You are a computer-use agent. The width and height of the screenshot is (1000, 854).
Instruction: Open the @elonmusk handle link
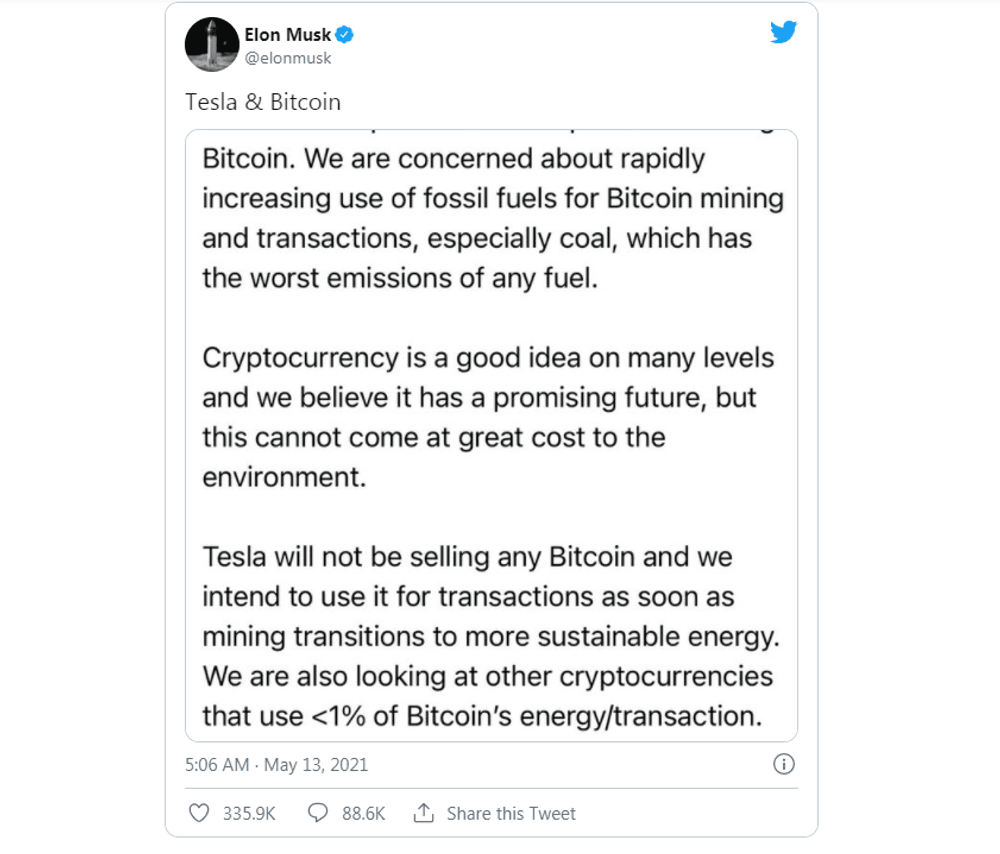[288, 58]
